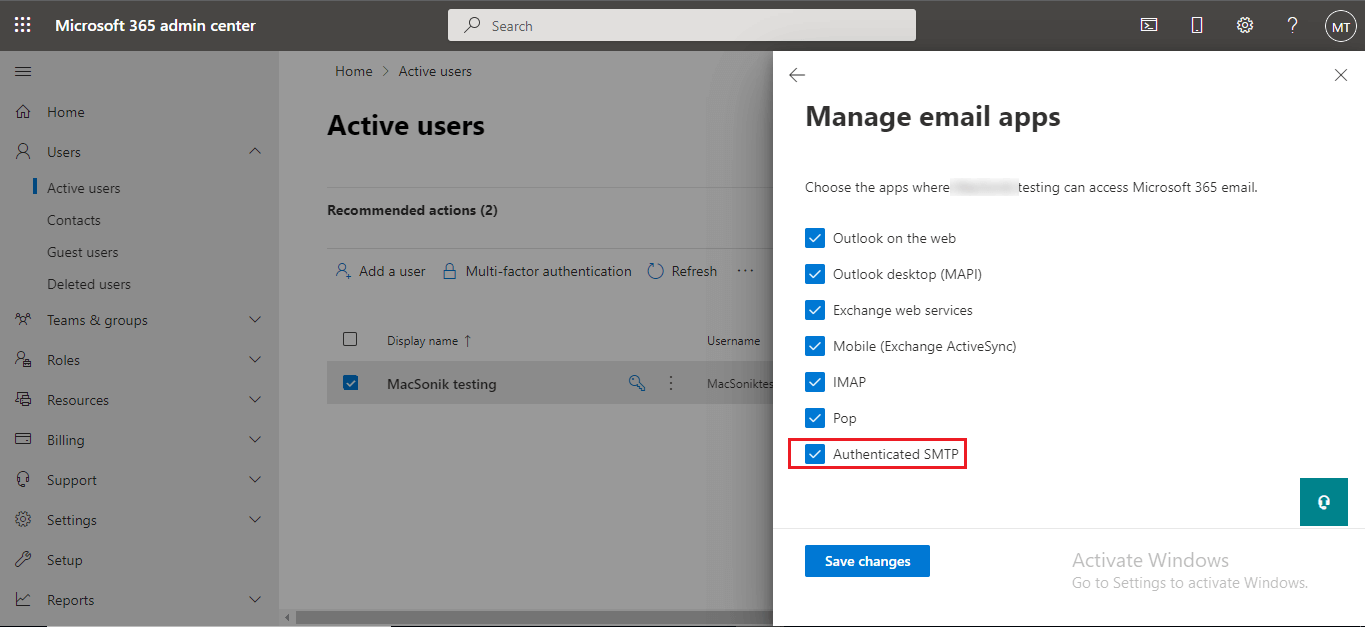
Task: Expand the Teams & groups section
Action: tap(255, 320)
